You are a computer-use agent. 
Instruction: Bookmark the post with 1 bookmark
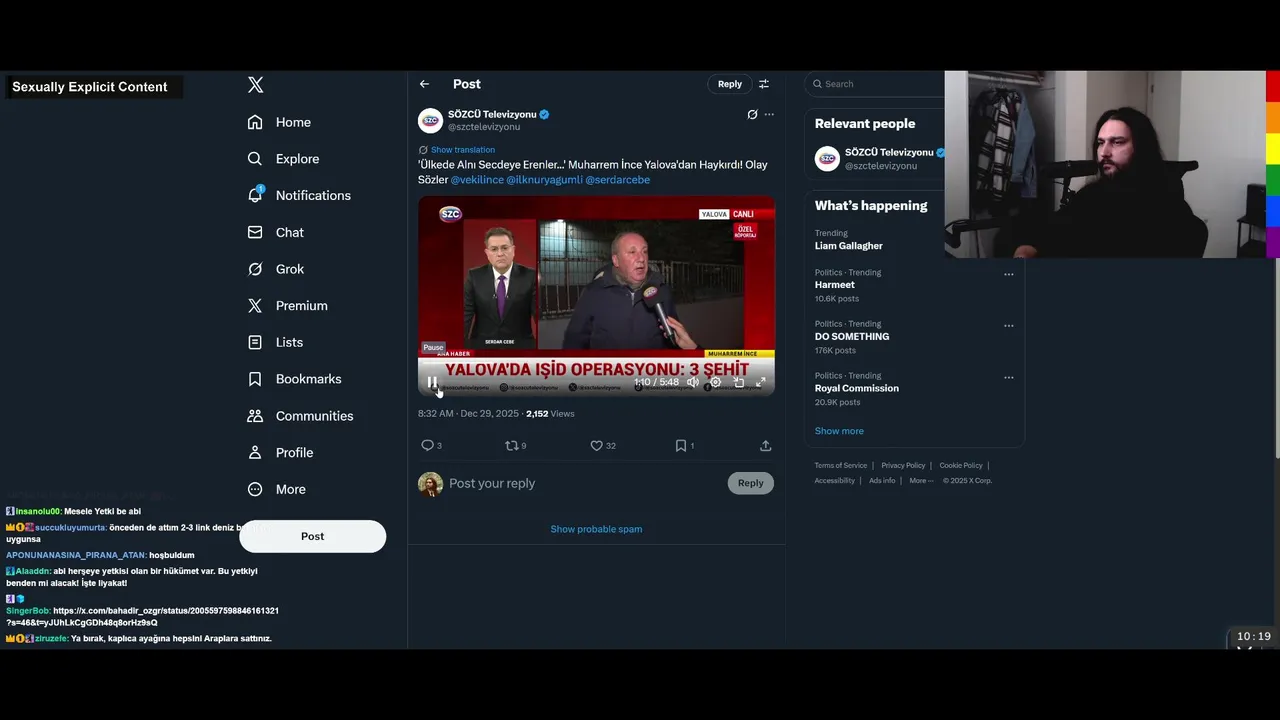pos(680,446)
